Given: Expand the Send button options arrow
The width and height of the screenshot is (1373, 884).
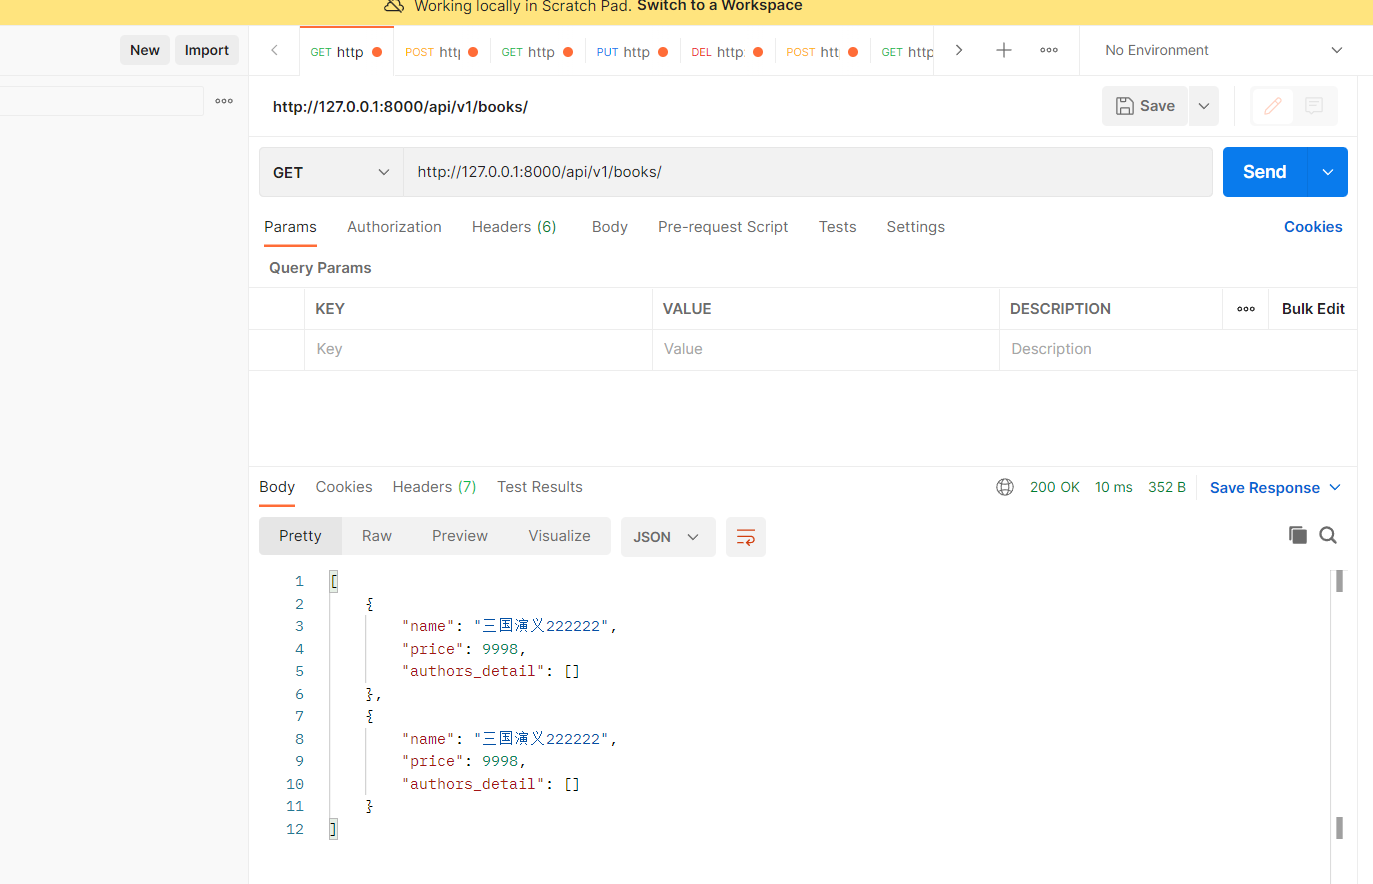Looking at the screenshot, I should (x=1328, y=172).
